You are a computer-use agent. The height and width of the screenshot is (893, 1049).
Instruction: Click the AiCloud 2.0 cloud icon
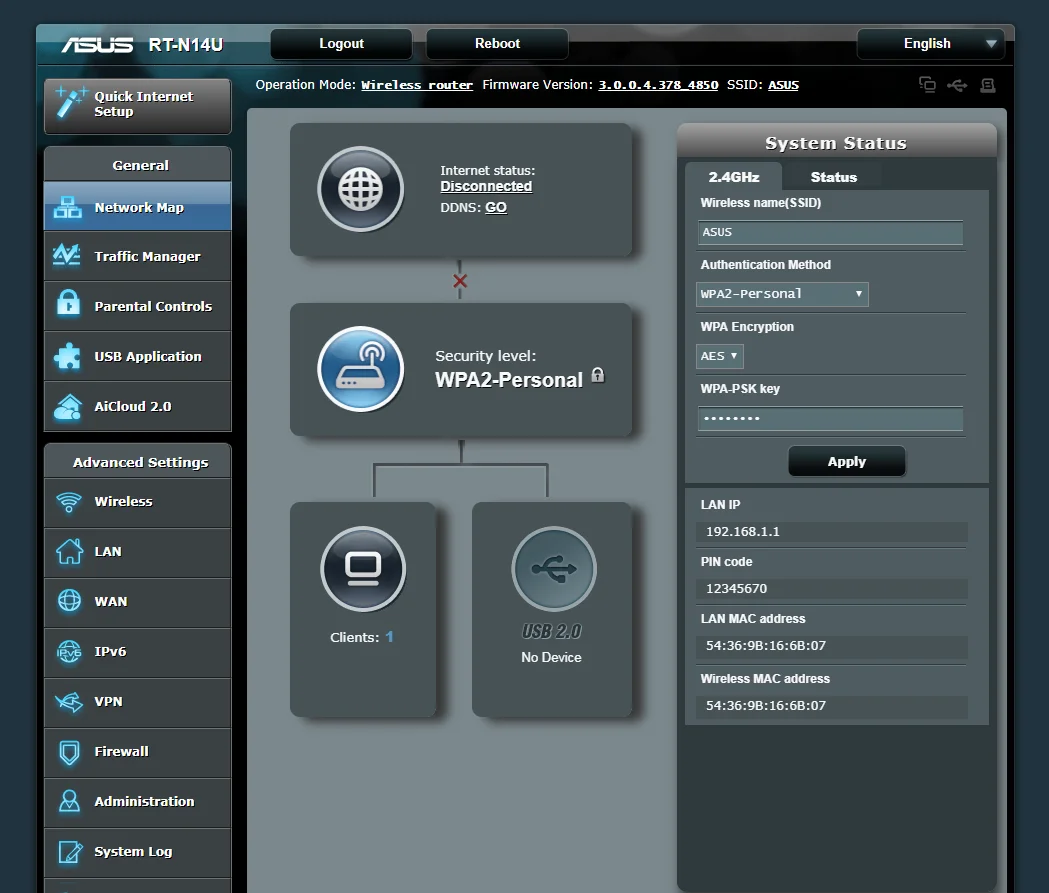point(68,406)
